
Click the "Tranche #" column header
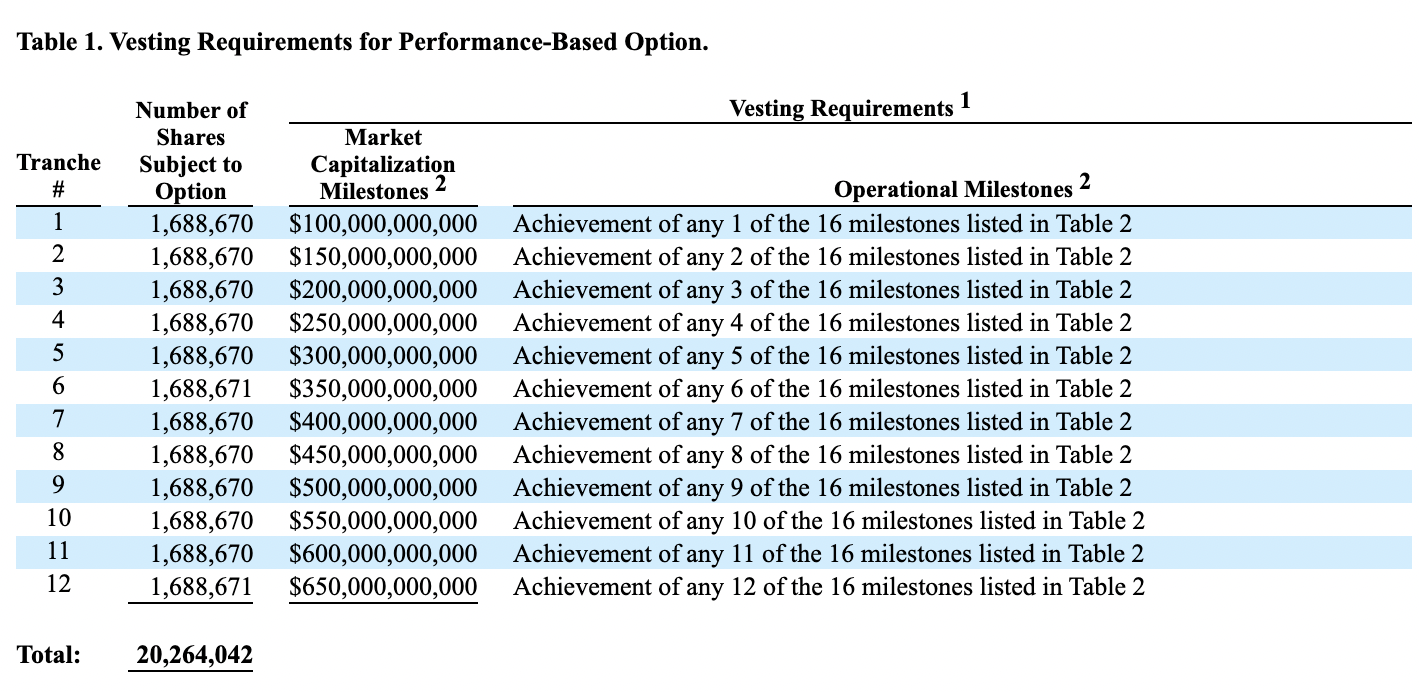click(58, 176)
